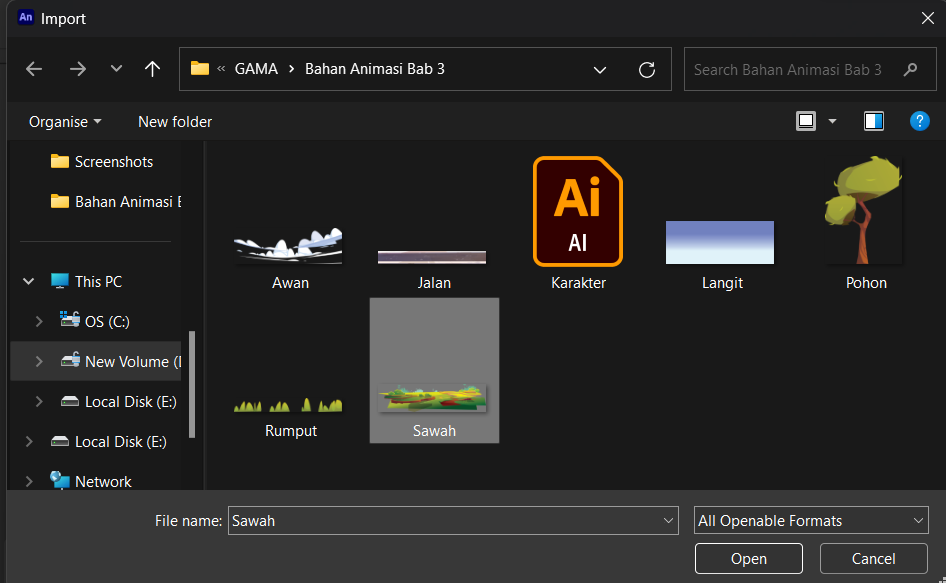Click the search magnifier icon

tap(910, 69)
